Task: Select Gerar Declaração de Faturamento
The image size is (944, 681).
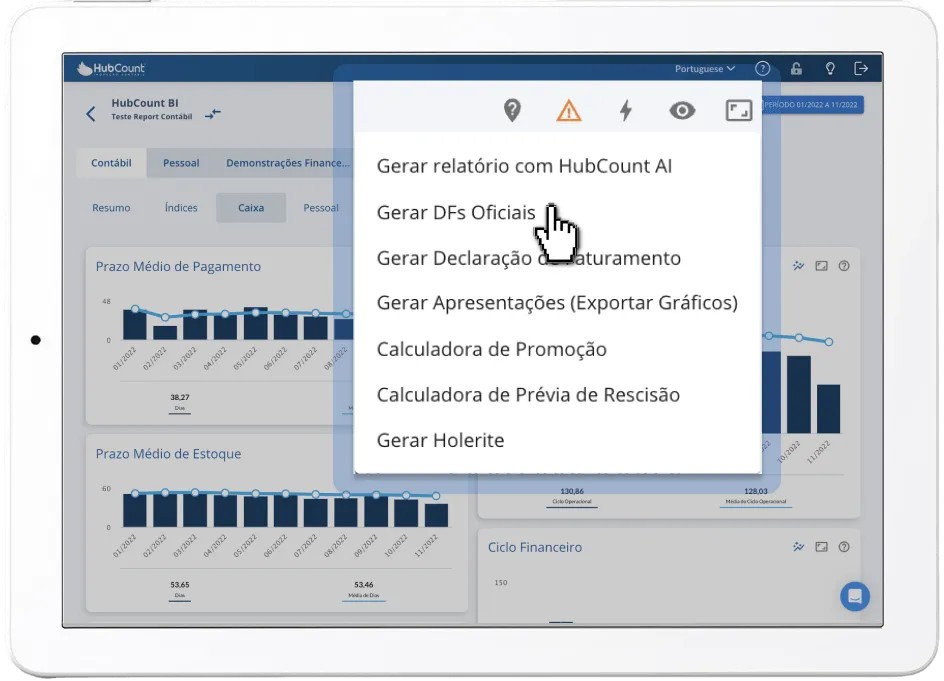Action: click(x=529, y=258)
